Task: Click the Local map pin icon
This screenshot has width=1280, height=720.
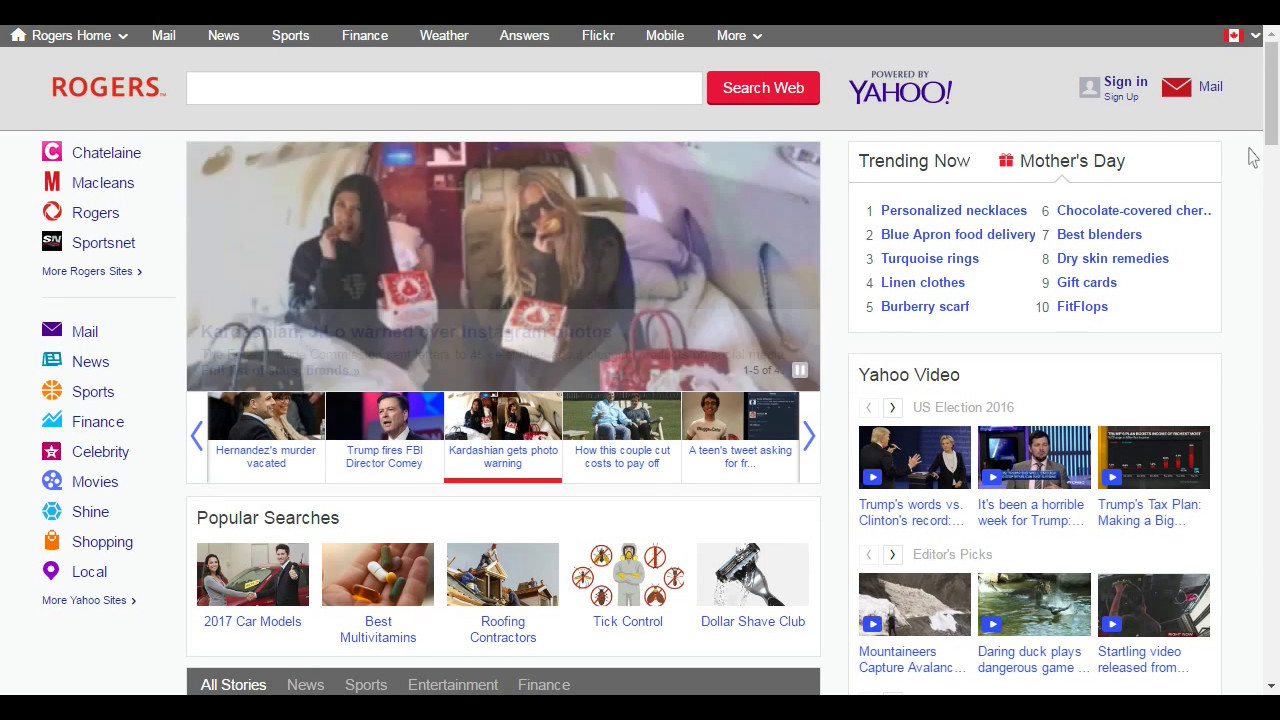Action: coord(51,571)
